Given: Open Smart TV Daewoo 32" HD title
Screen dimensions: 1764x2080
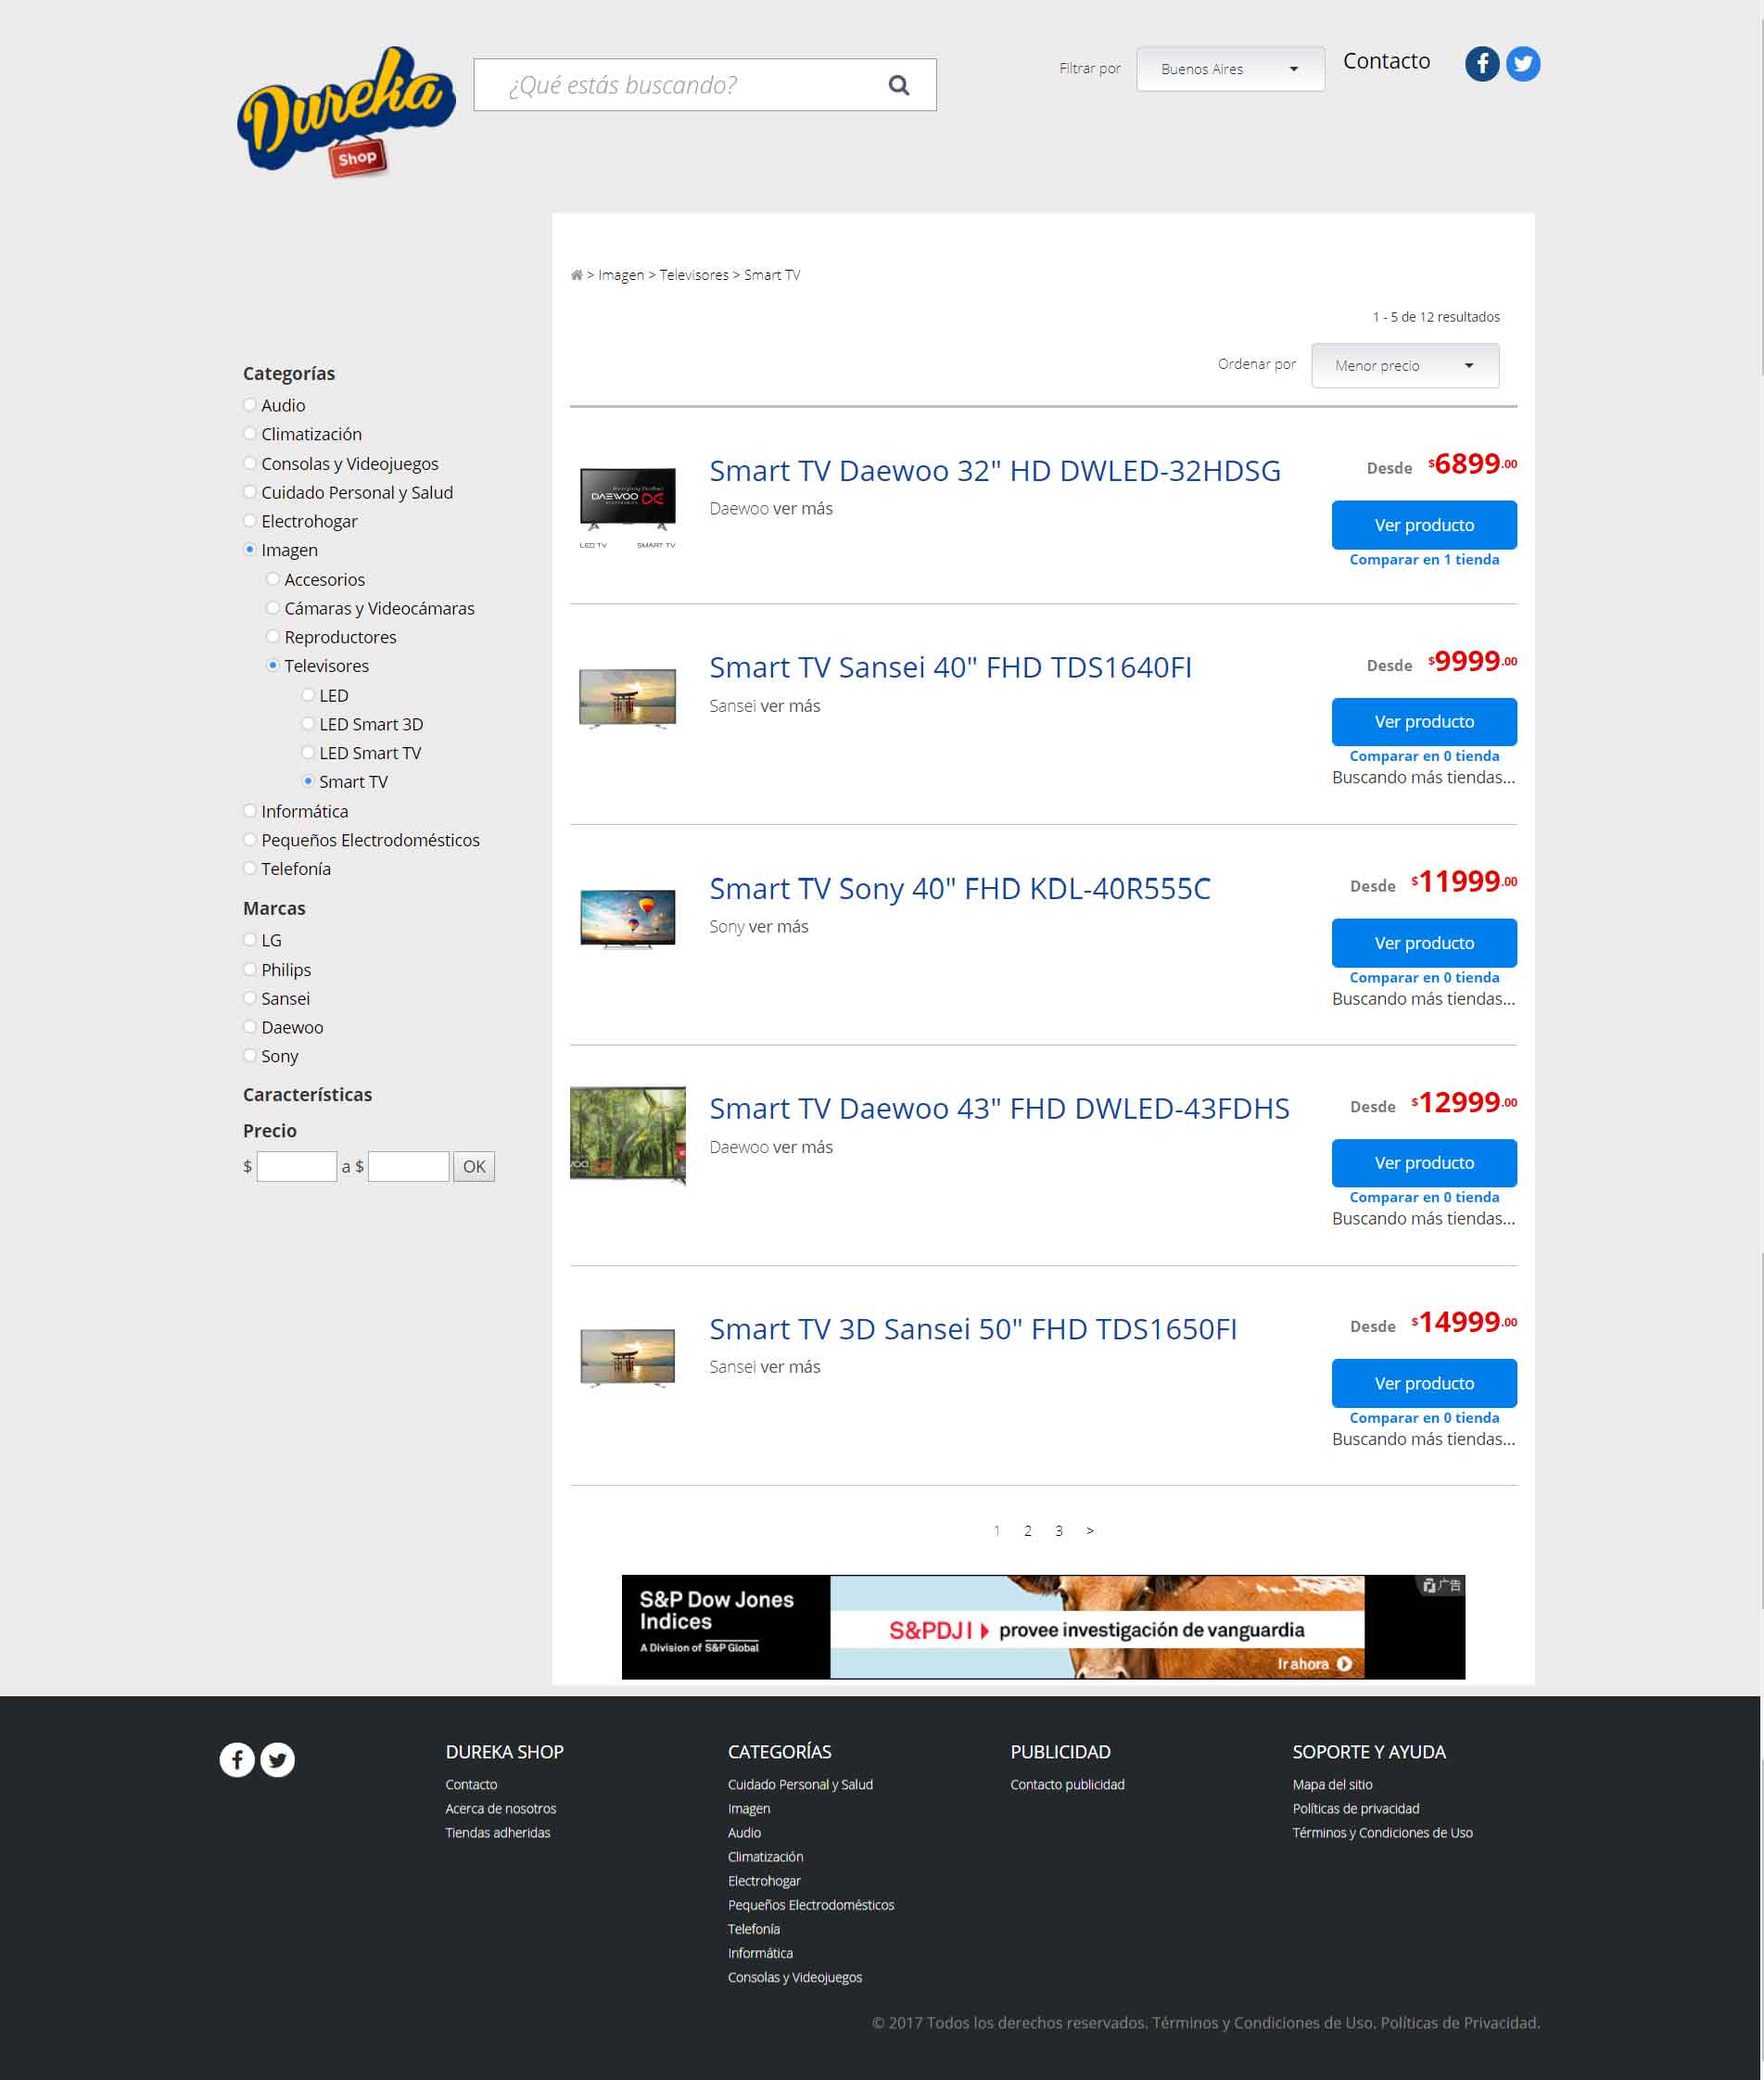Looking at the screenshot, I should click(994, 471).
